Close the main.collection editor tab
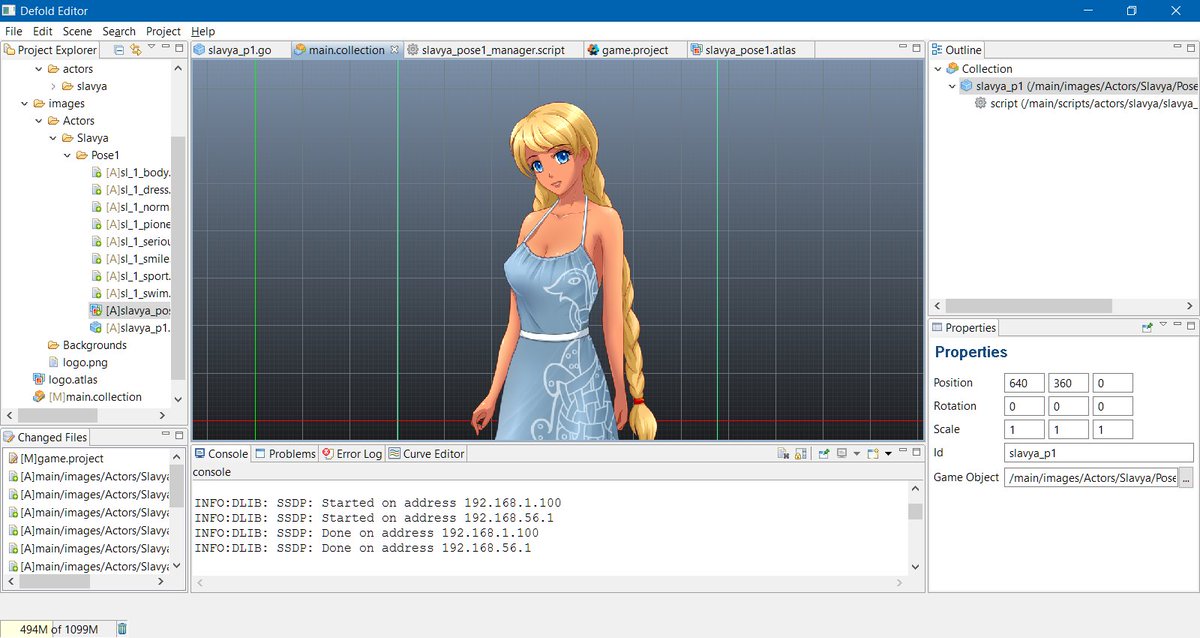The width and height of the screenshot is (1200, 638). click(394, 50)
